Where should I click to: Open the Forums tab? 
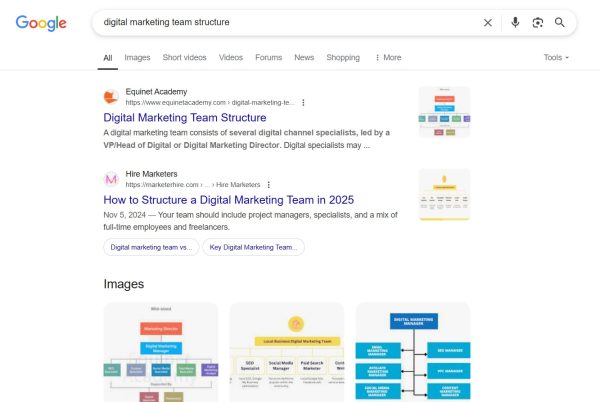tap(268, 57)
